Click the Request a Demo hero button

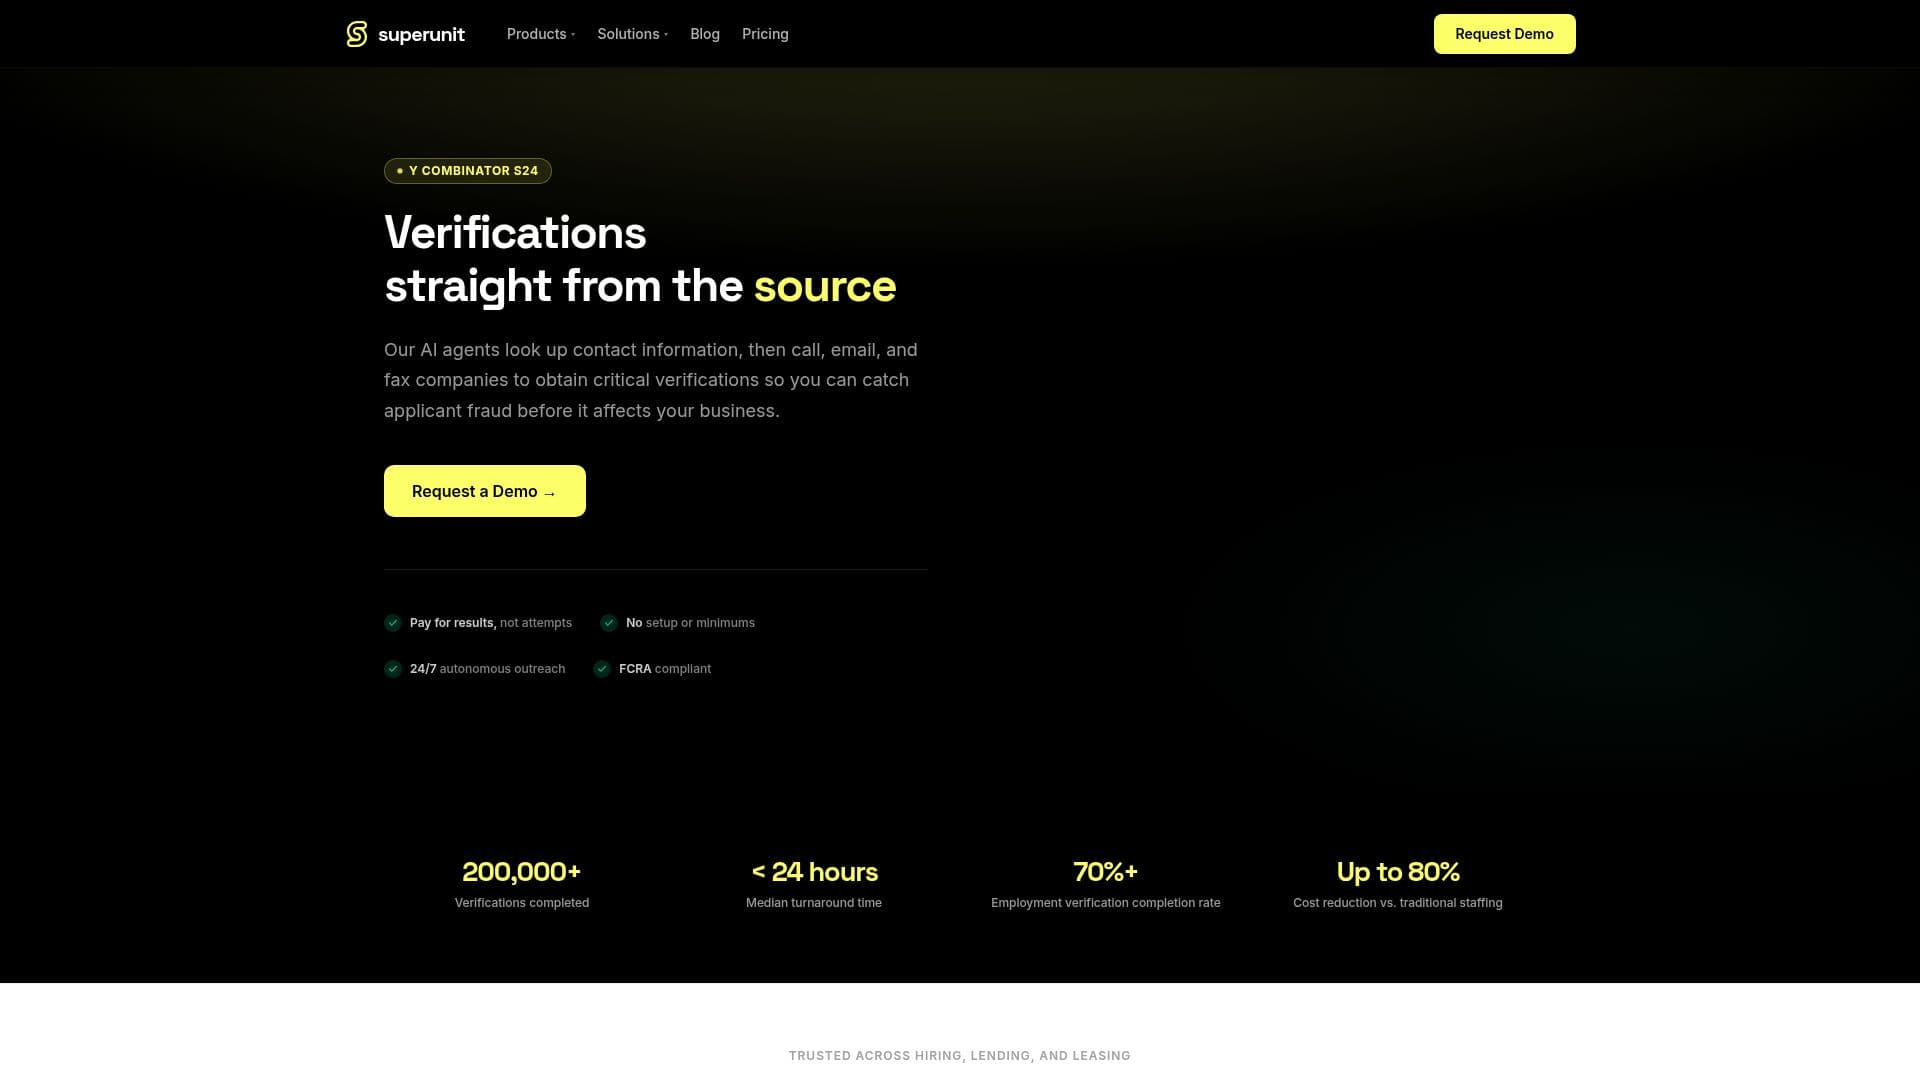point(485,491)
